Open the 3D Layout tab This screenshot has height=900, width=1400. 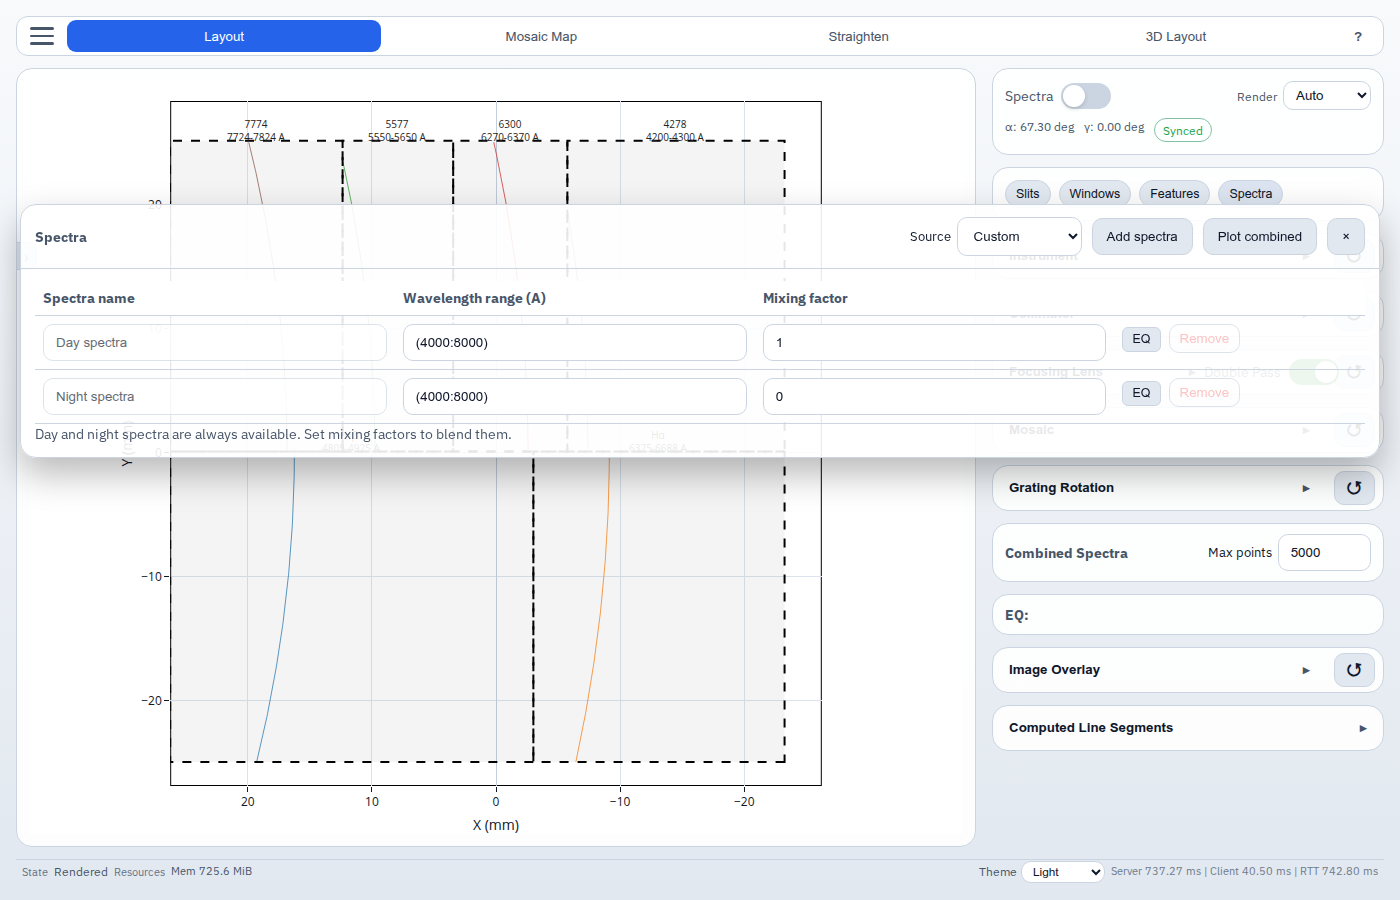pos(1176,36)
